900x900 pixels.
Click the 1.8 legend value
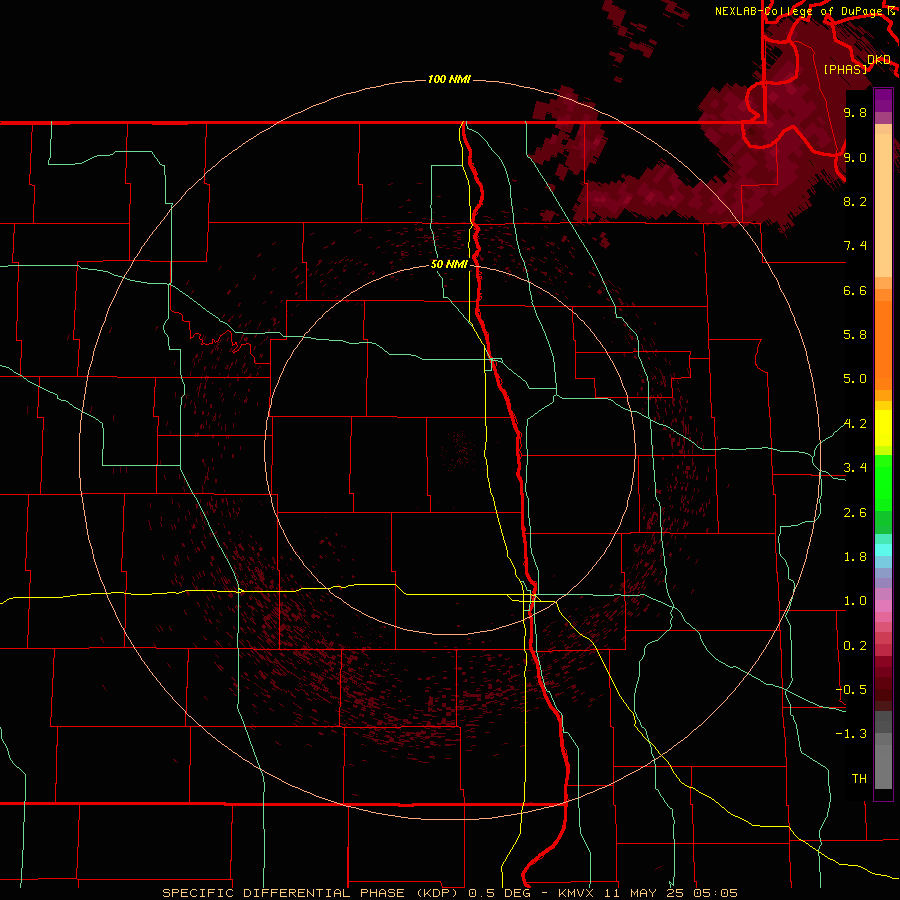click(855, 557)
